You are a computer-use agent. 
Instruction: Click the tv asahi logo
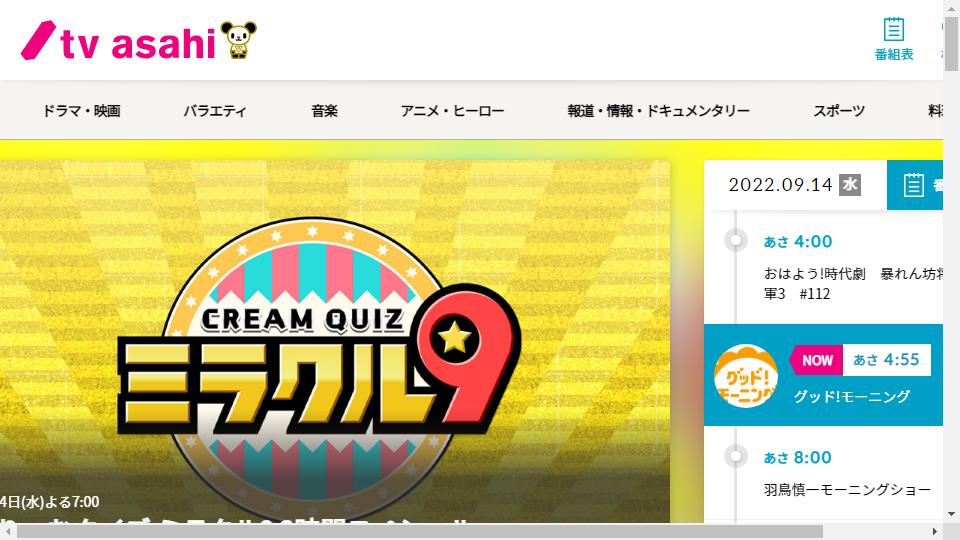pos(119,41)
